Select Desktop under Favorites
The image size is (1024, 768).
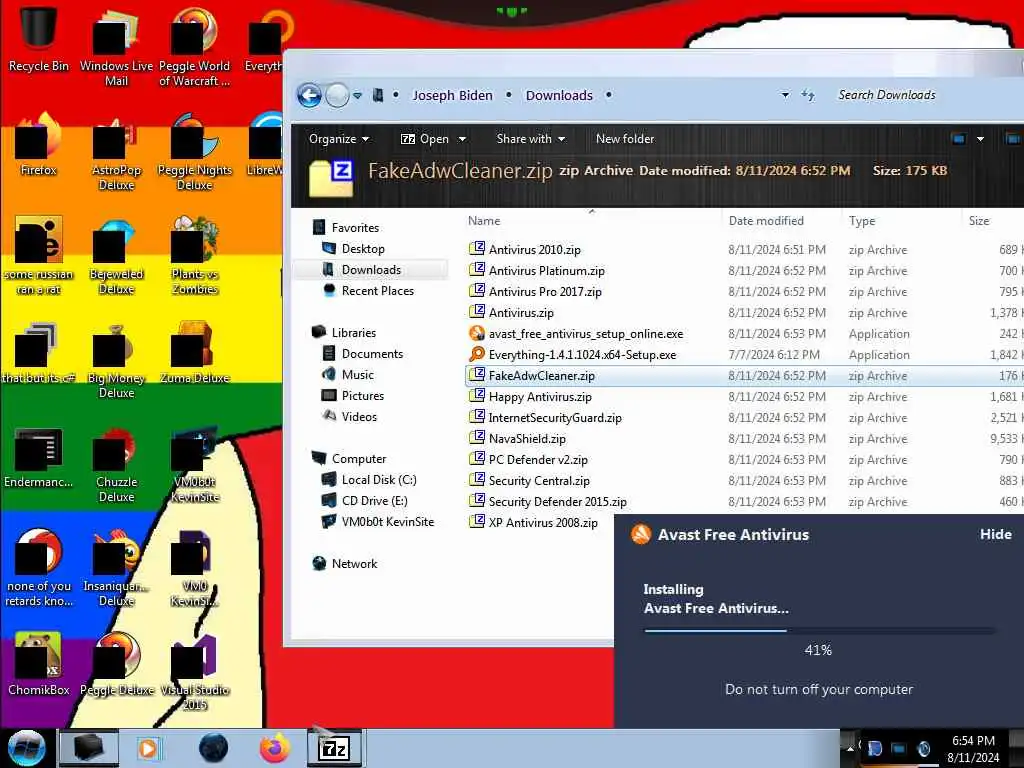click(363, 249)
